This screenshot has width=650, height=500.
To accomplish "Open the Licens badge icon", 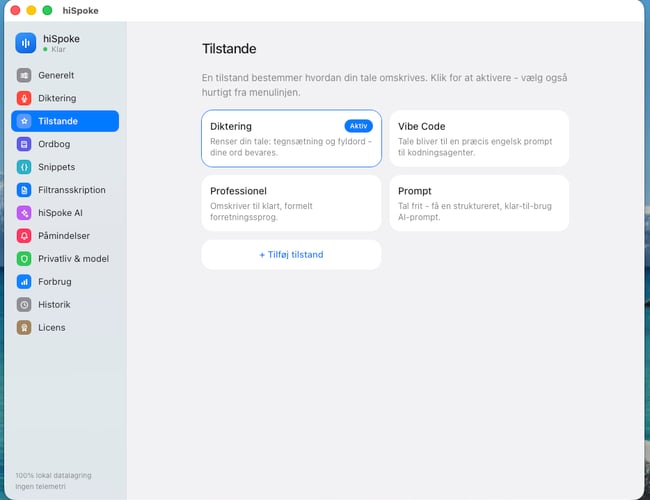I will click(x=24, y=328).
